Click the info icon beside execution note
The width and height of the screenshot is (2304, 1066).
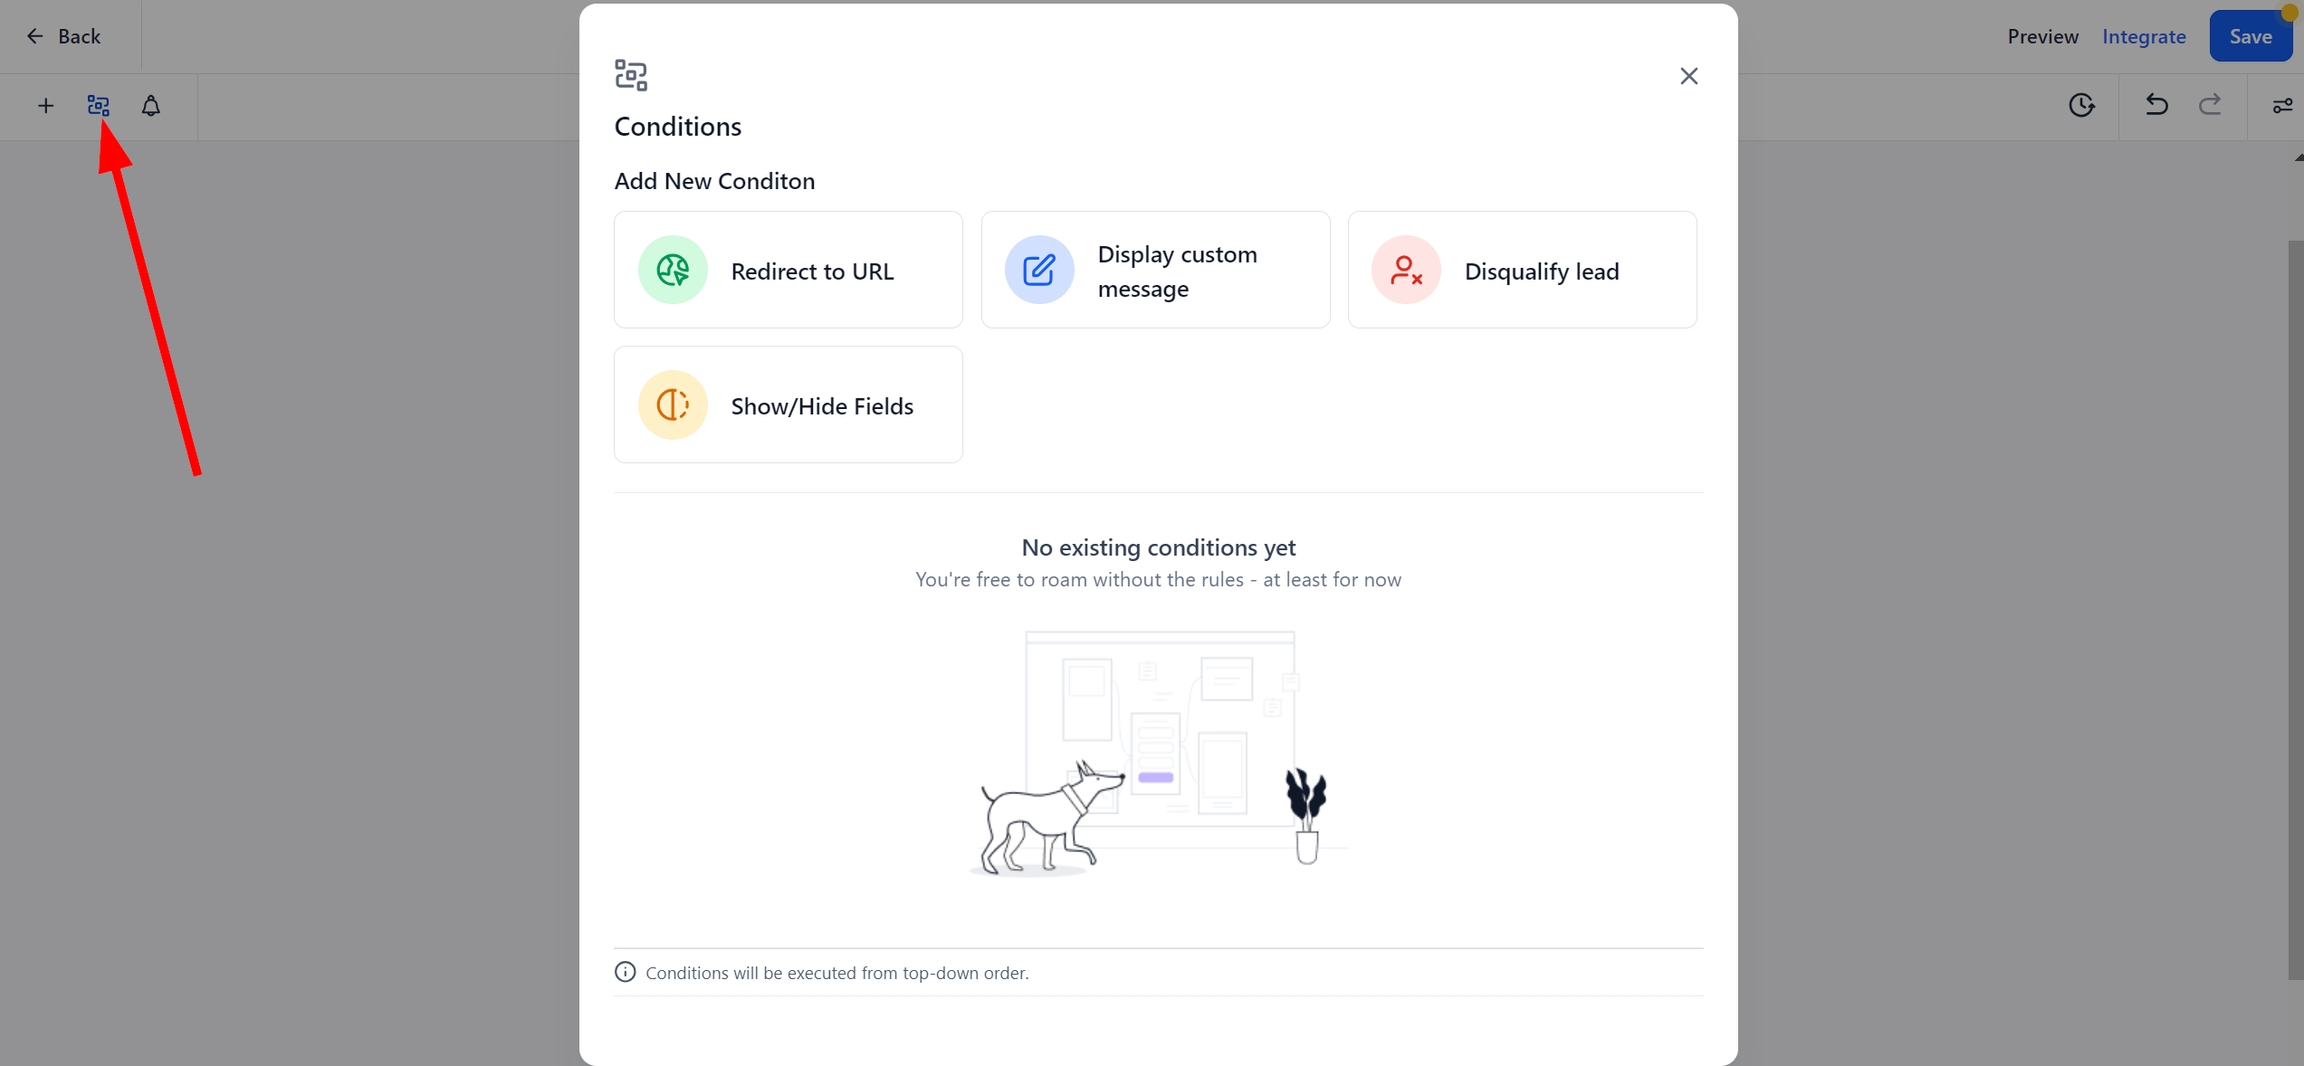(625, 972)
